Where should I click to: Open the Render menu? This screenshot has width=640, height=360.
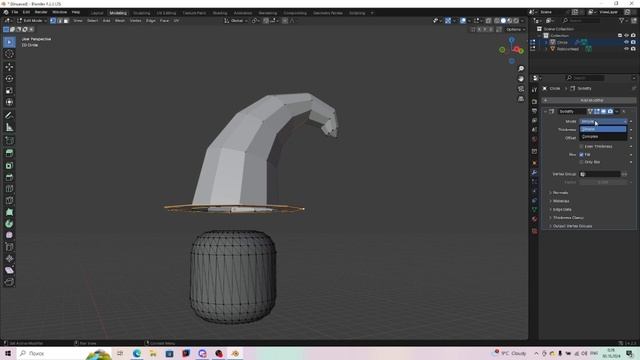click(41, 12)
